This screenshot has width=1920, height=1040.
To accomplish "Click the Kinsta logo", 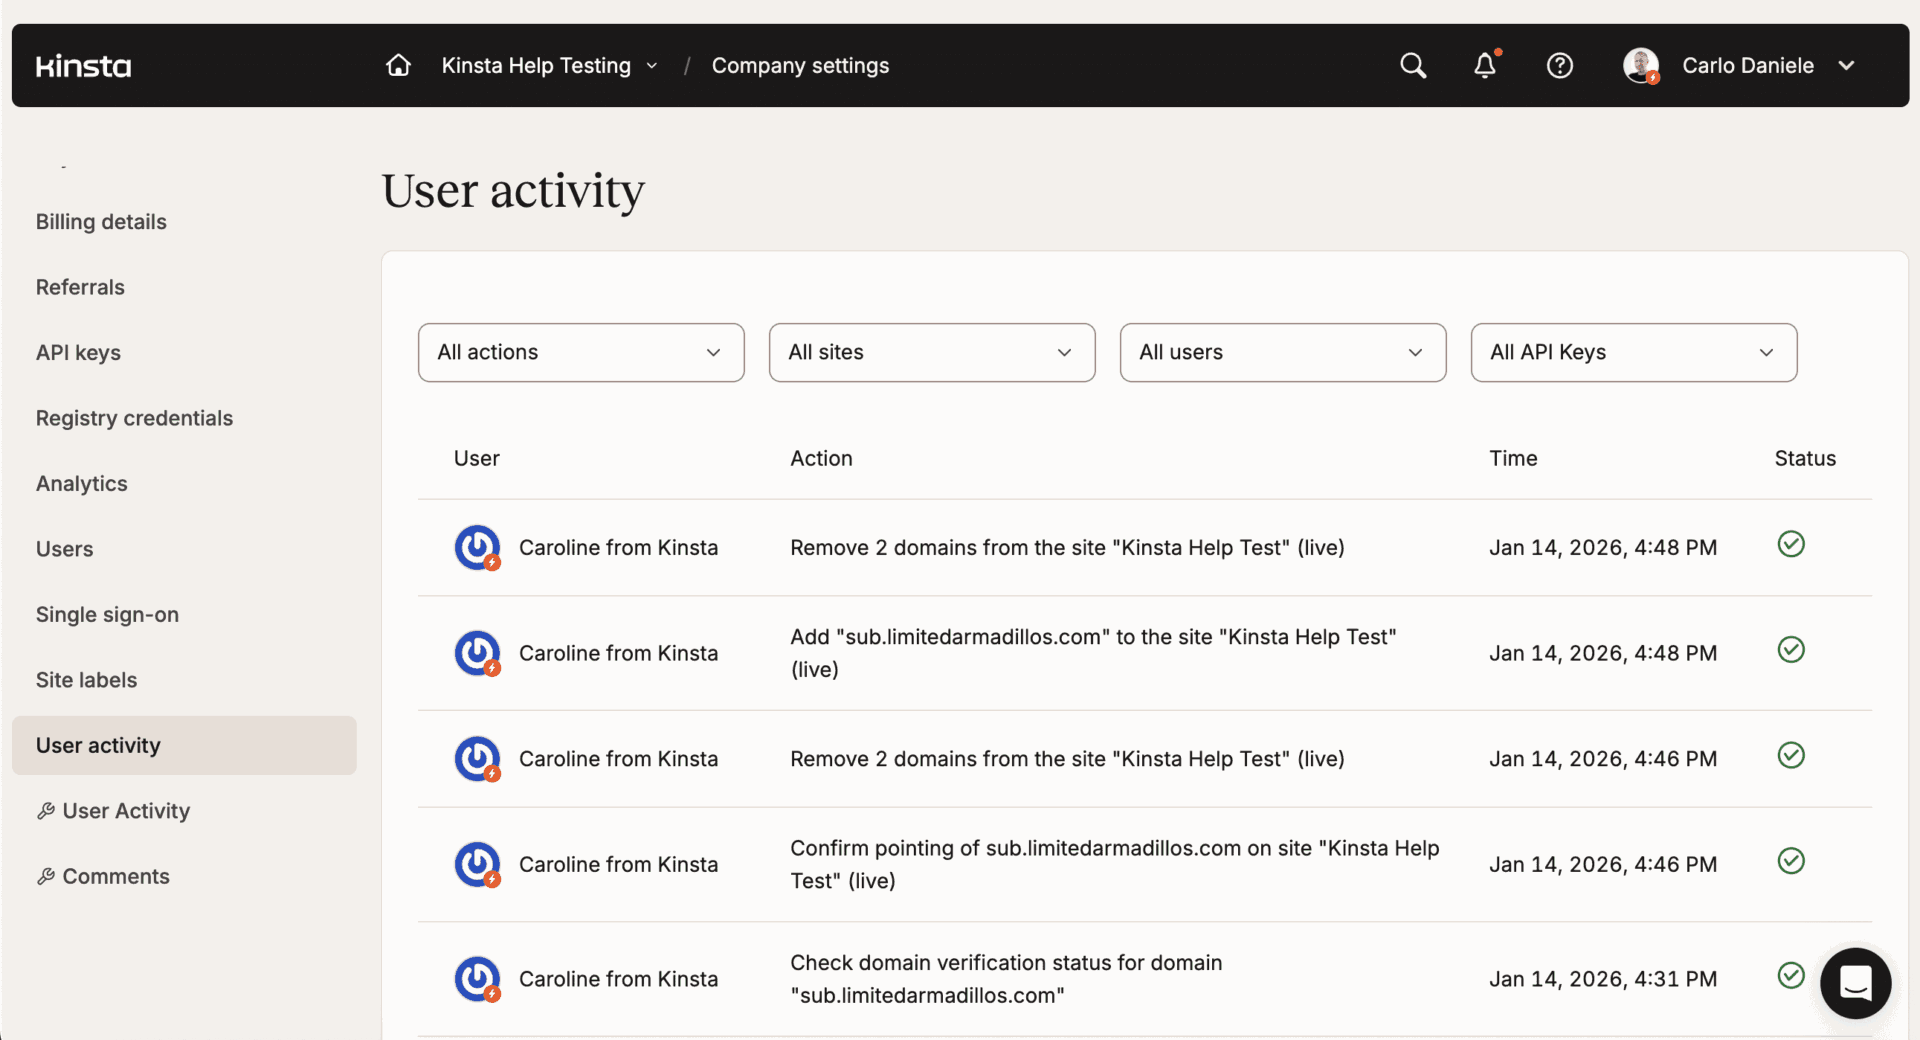I will [x=84, y=66].
